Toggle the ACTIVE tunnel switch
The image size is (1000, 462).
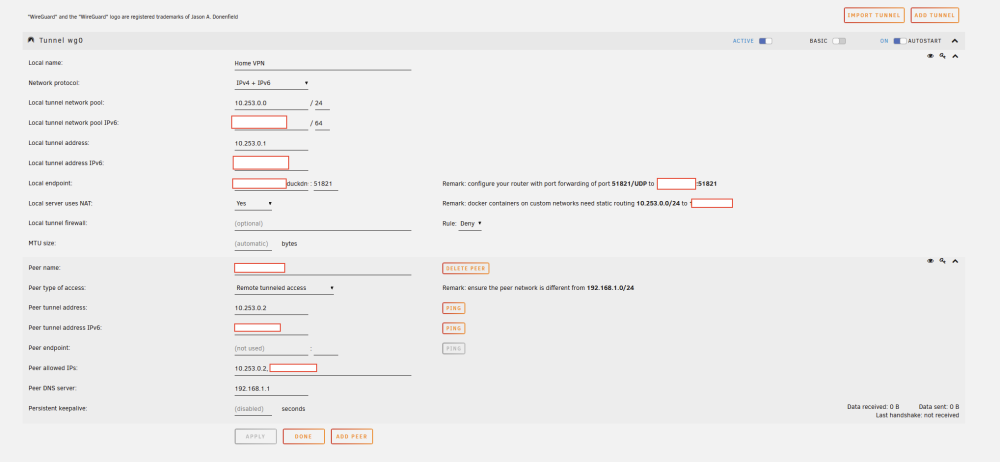[765, 41]
